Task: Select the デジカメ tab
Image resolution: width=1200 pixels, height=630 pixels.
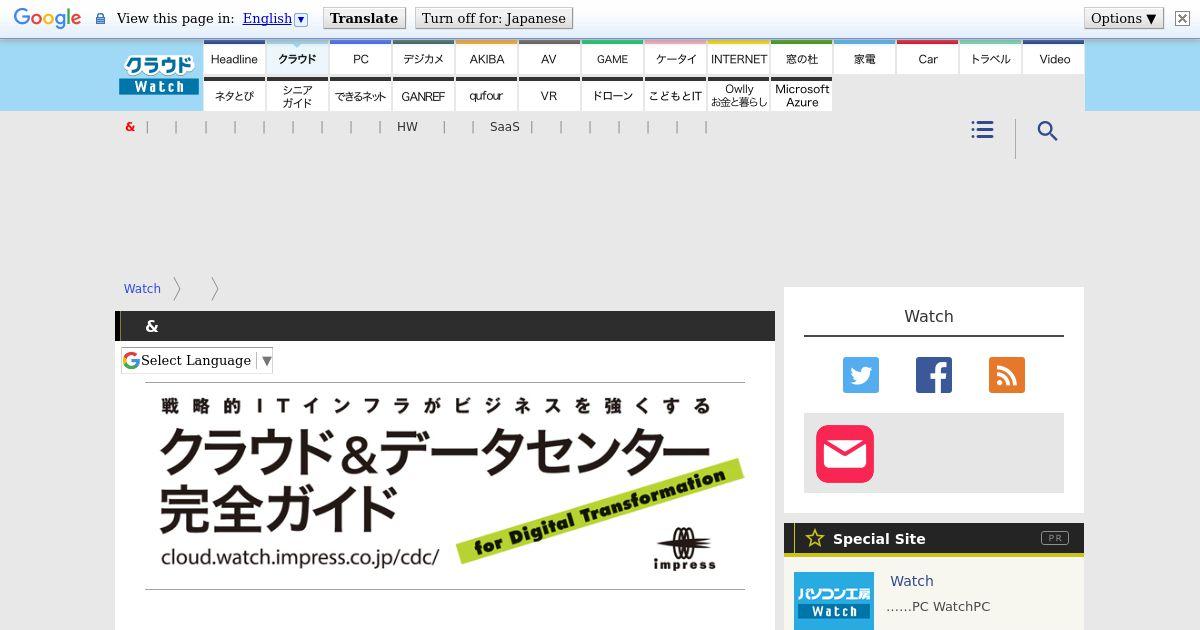Action: [x=423, y=58]
